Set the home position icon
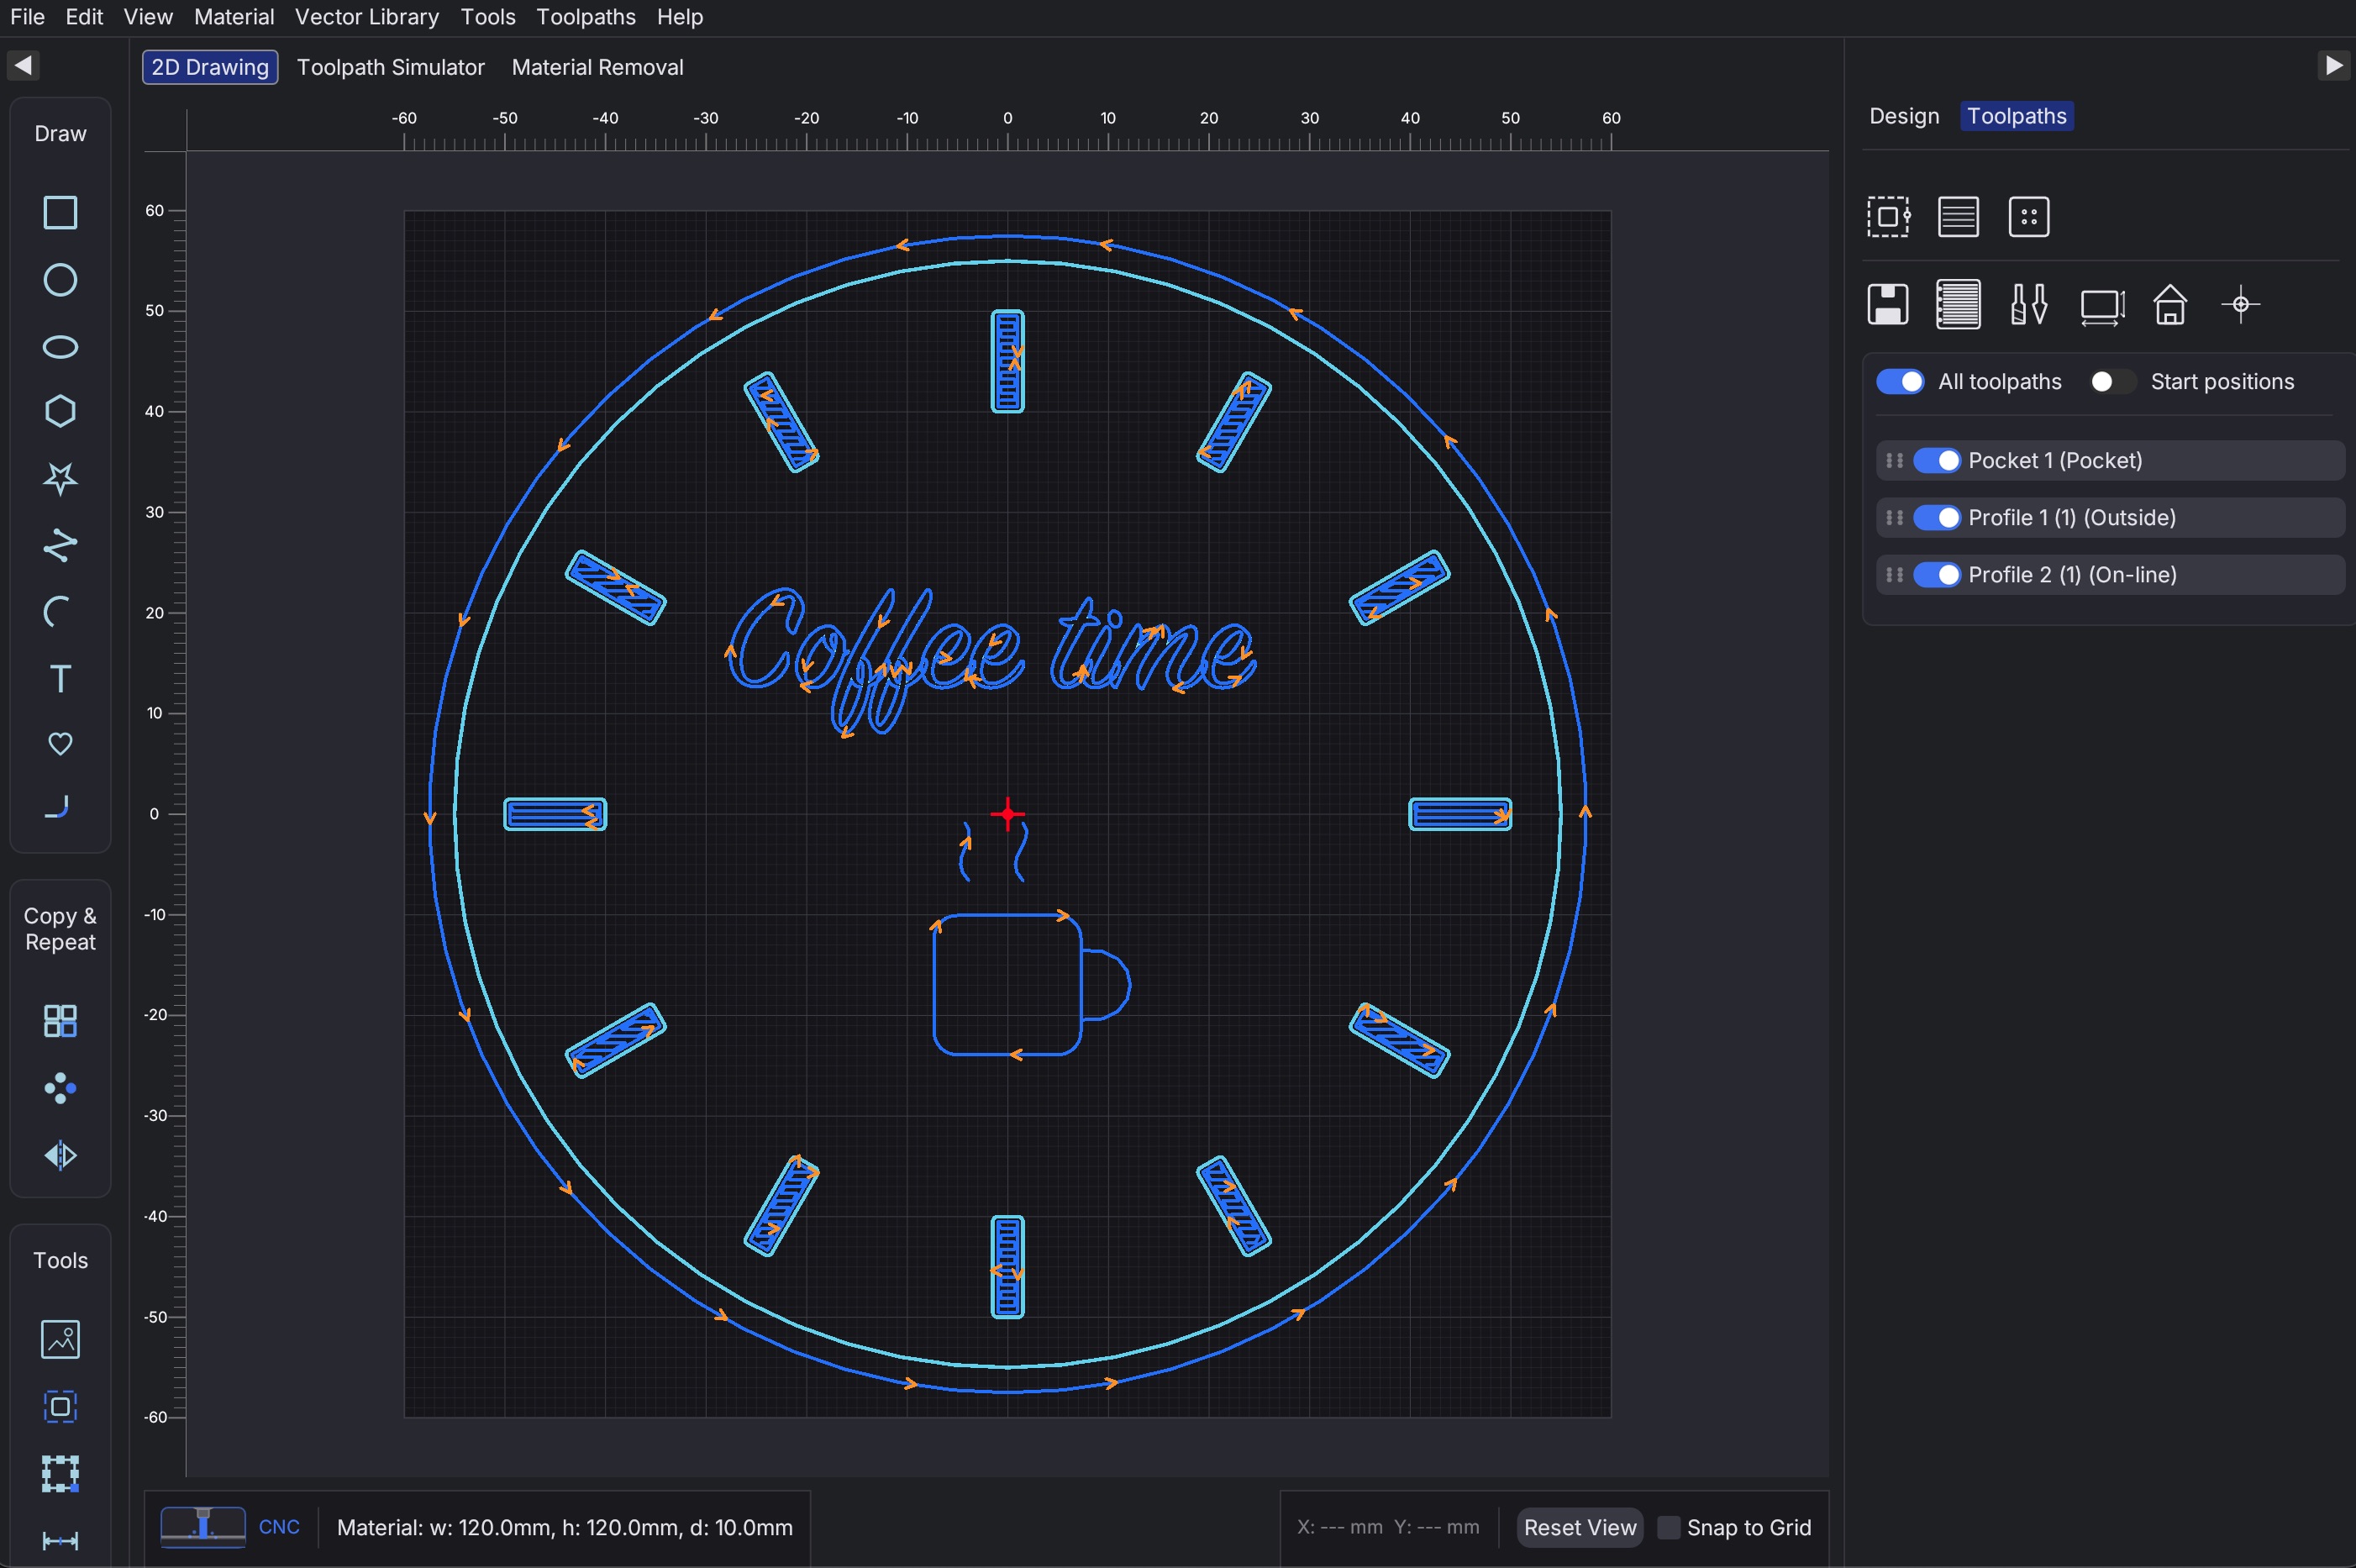 (x=2170, y=304)
